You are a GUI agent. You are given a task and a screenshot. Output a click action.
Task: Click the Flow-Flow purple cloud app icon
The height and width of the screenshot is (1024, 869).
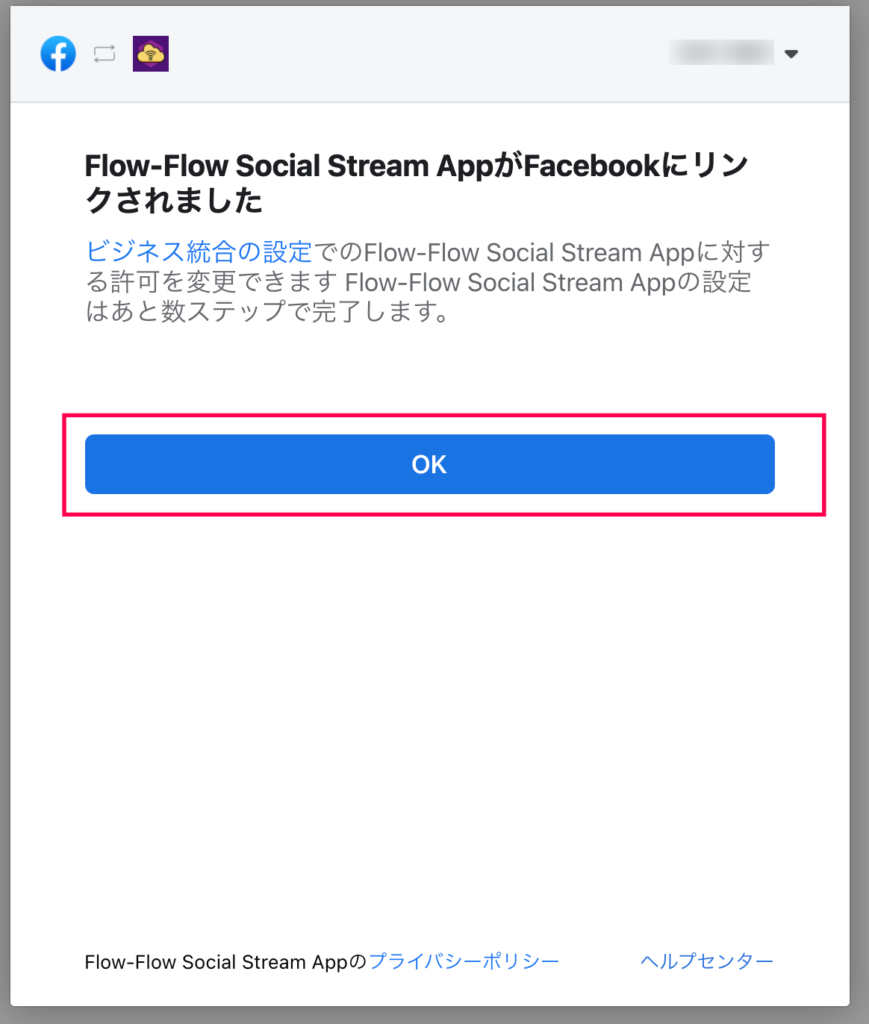pyautogui.click(x=151, y=54)
